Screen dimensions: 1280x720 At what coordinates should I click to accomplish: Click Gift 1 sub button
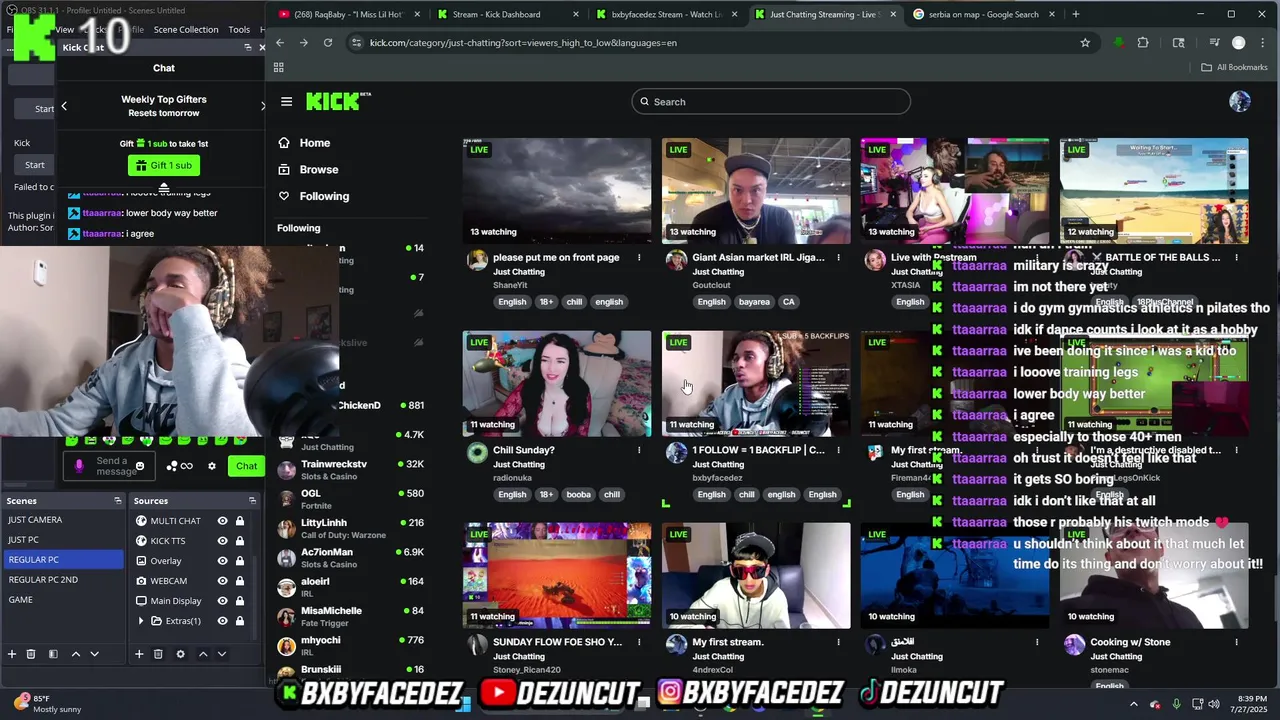tap(164, 166)
